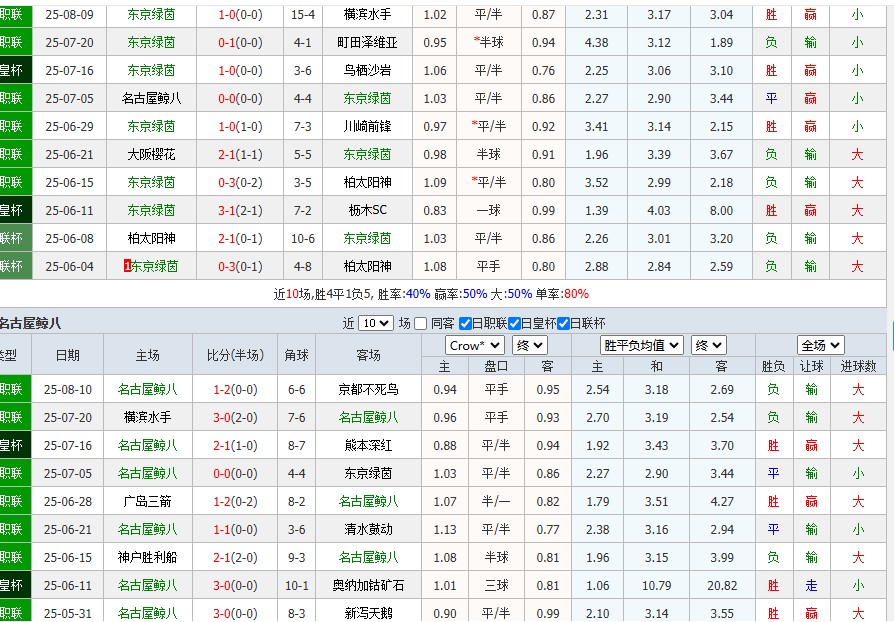894x622 pixels.
Task: Enable the 同客 filter checkbox
Action: tap(419, 323)
